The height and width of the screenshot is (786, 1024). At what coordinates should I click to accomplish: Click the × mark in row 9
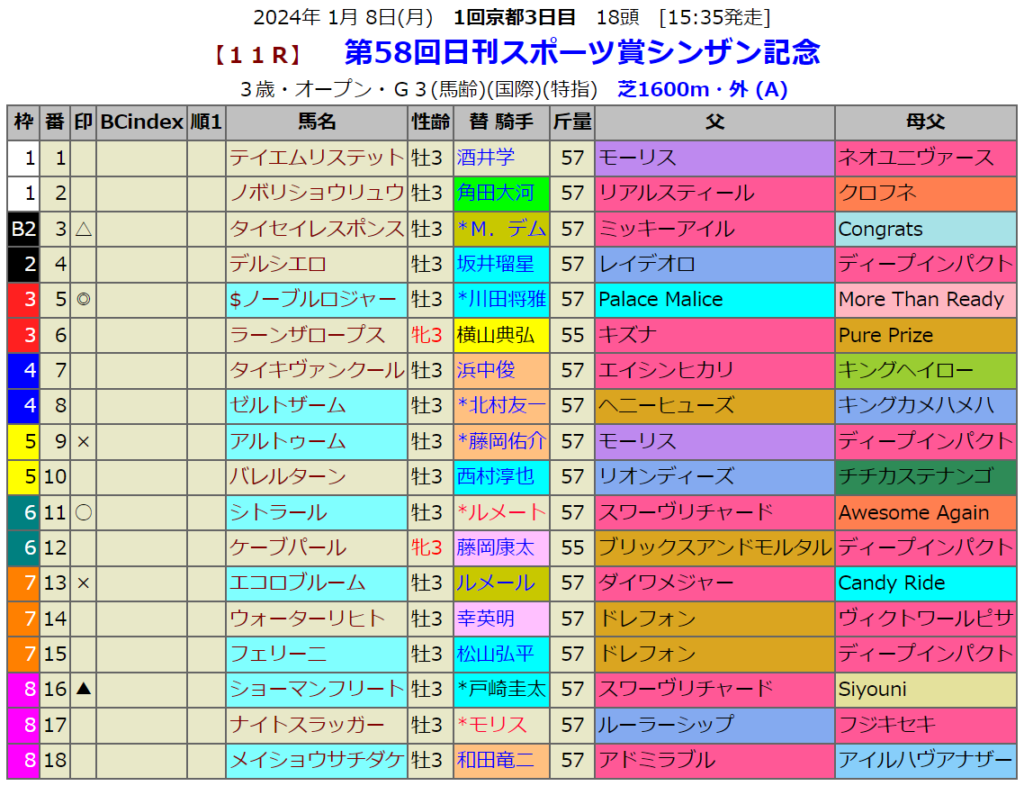[x=83, y=441]
